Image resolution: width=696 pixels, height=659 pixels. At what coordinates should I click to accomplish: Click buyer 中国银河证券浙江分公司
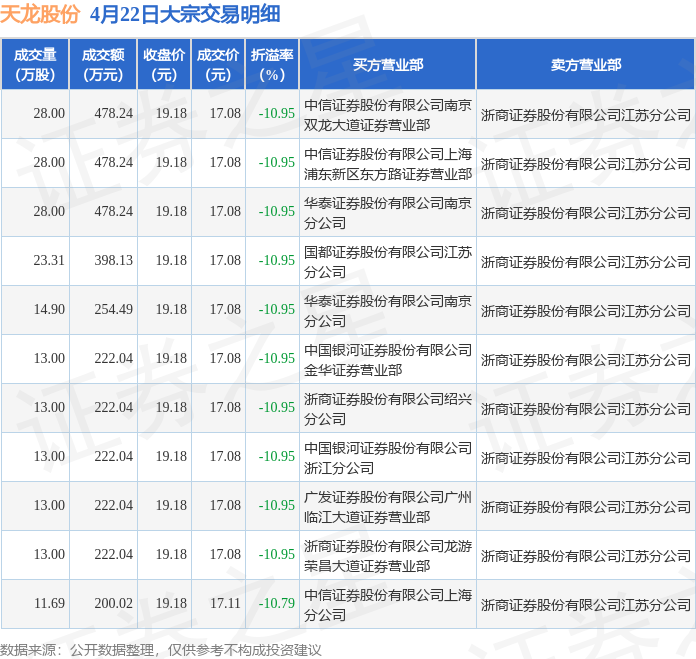388,458
